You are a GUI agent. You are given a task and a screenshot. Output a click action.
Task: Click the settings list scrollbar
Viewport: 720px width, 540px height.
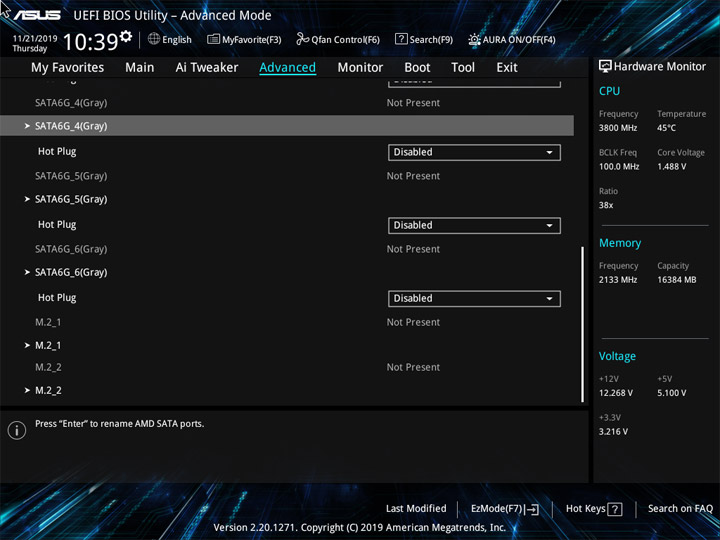583,325
